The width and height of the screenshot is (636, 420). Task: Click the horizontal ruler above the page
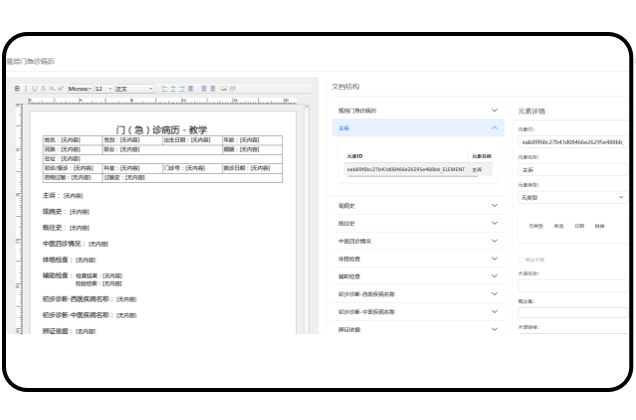162,101
